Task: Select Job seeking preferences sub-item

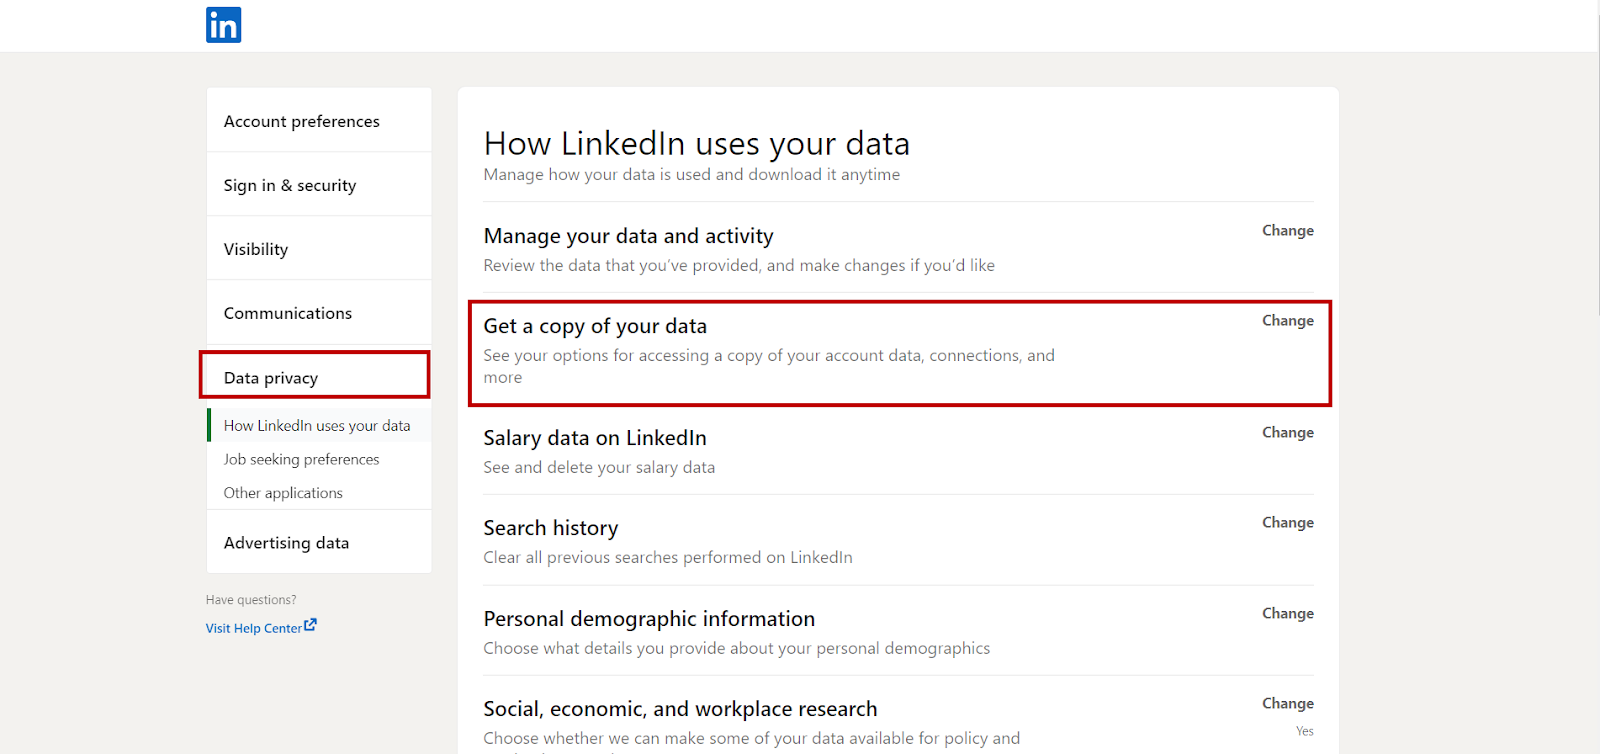Action: pyautogui.click(x=301, y=459)
